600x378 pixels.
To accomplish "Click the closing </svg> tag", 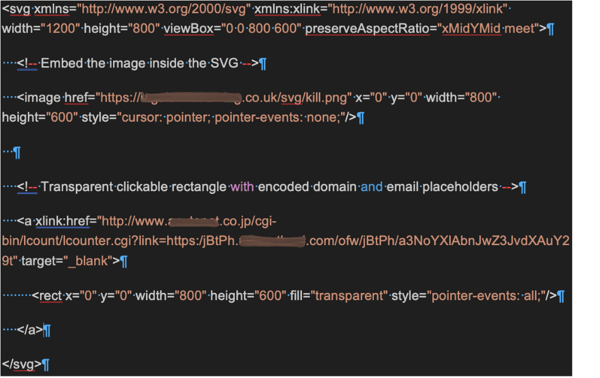I will 21,364.
